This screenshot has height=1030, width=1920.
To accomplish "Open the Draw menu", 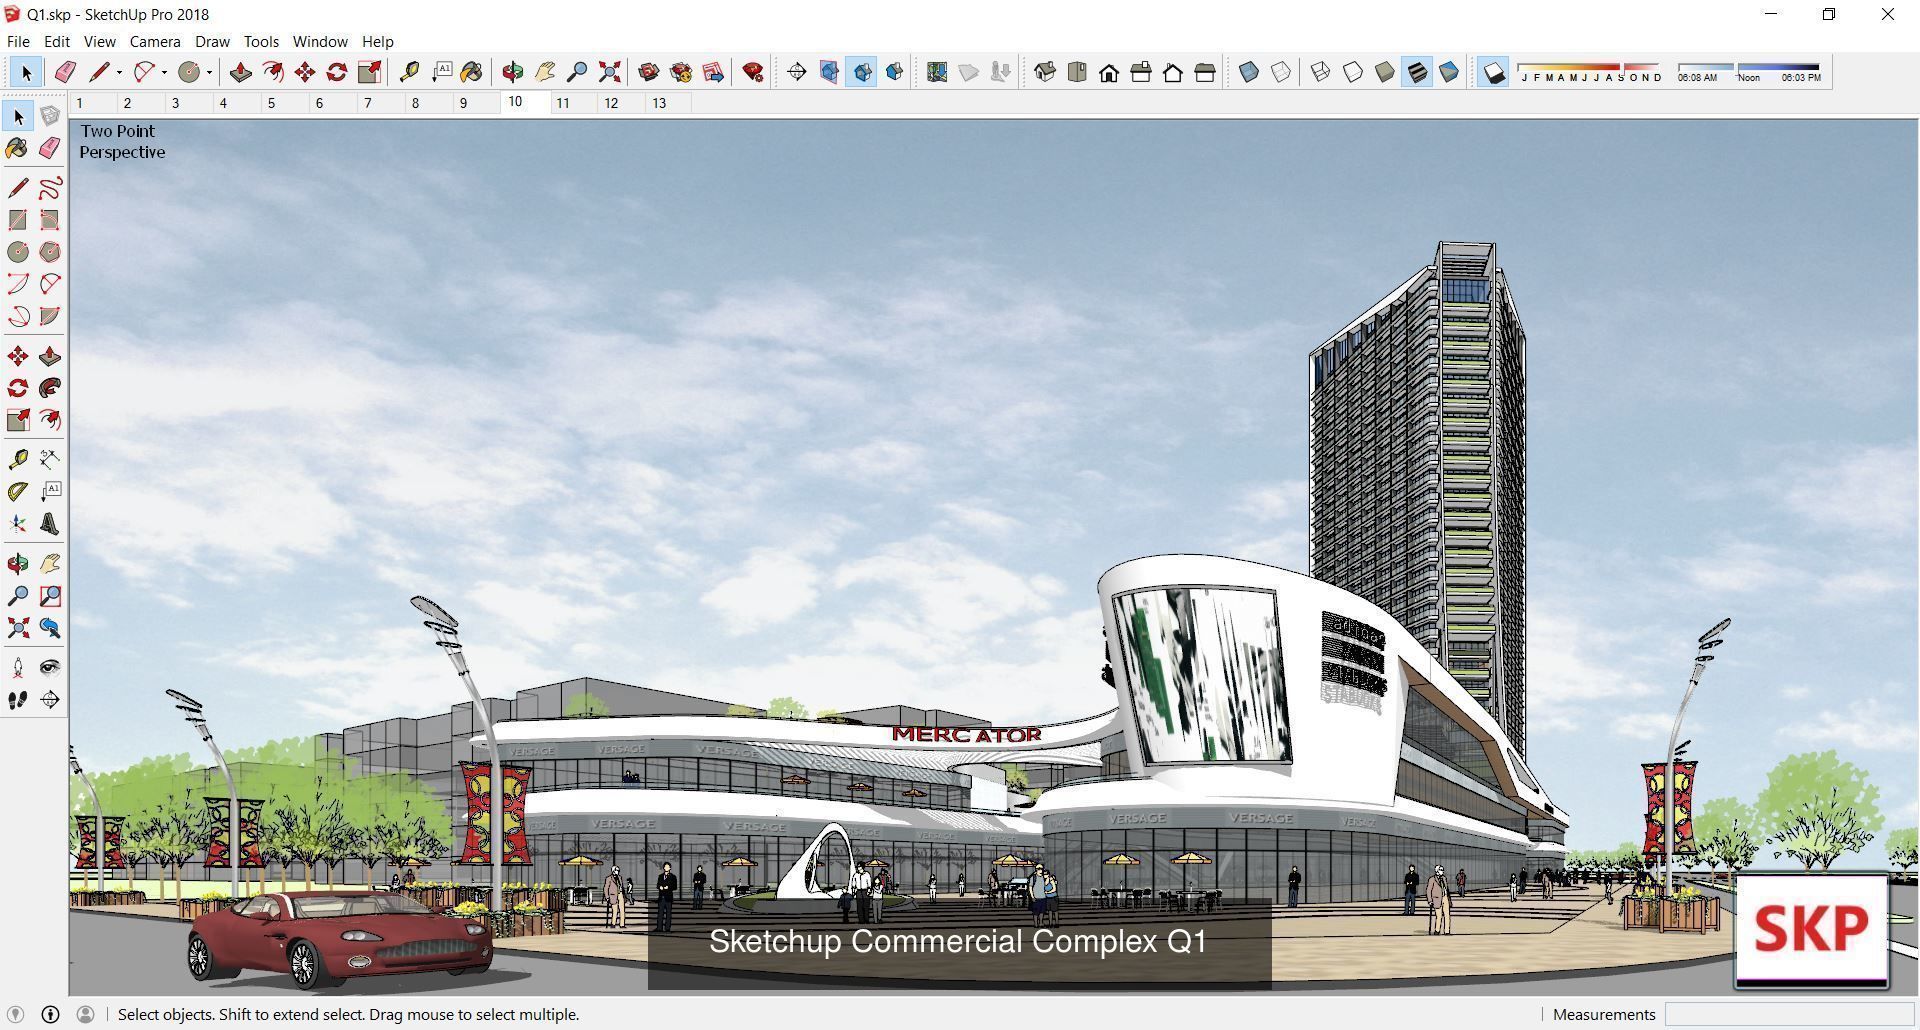I will [212, 41].
